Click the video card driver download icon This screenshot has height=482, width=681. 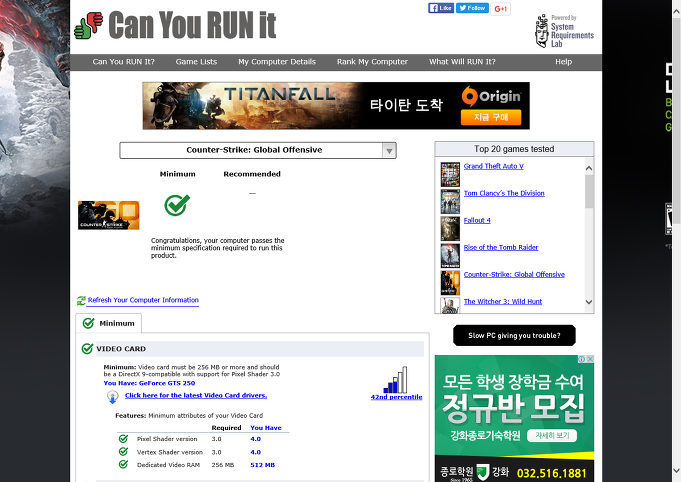(112, 396)
